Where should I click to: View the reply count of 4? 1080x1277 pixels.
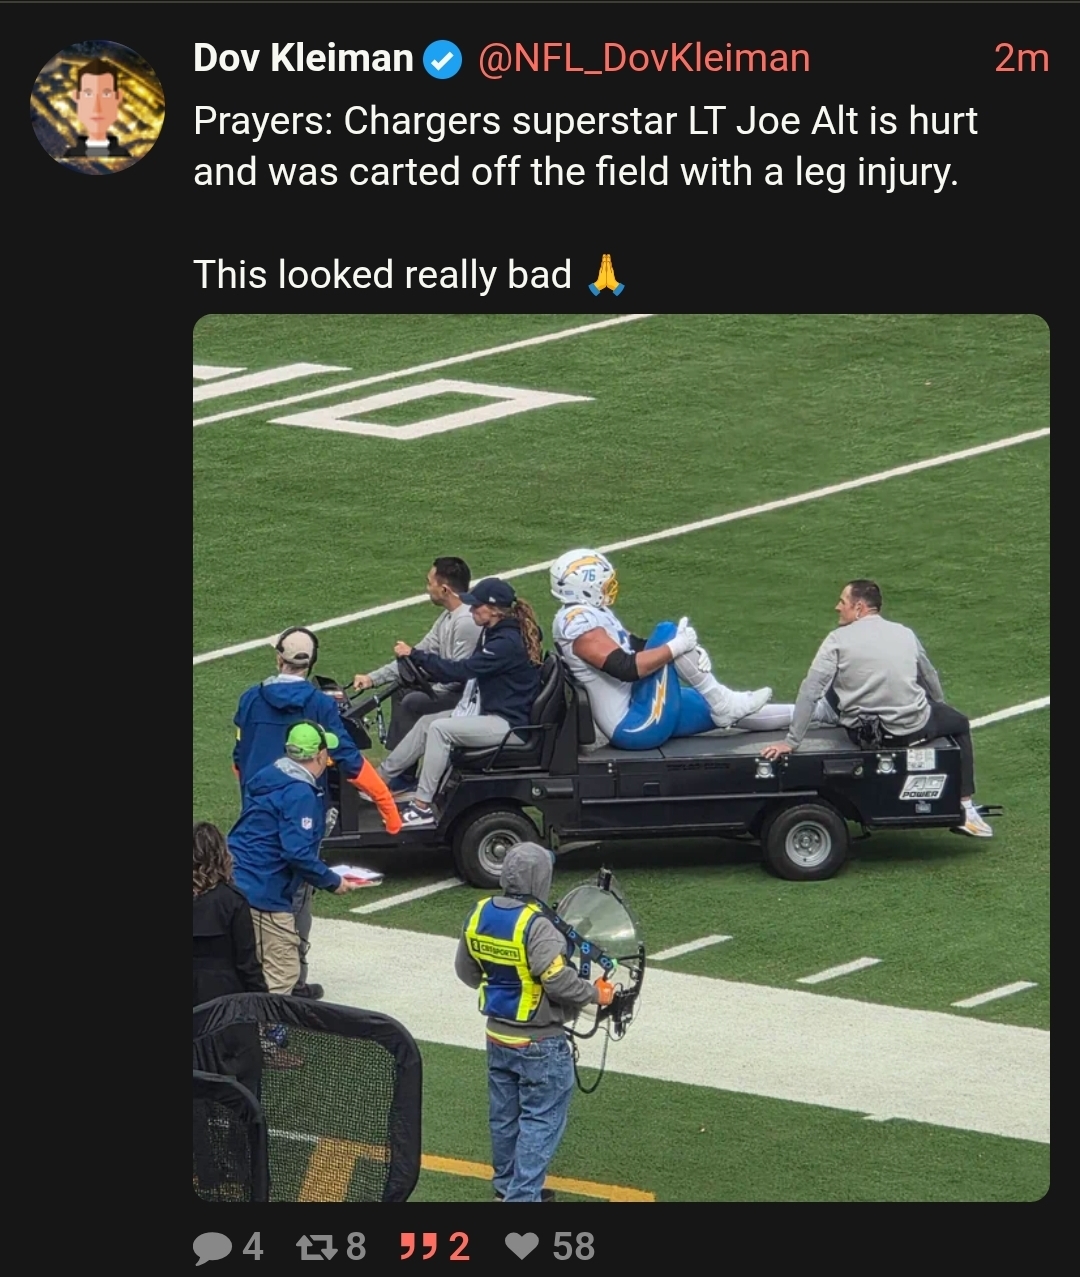tap(253, 1247)
